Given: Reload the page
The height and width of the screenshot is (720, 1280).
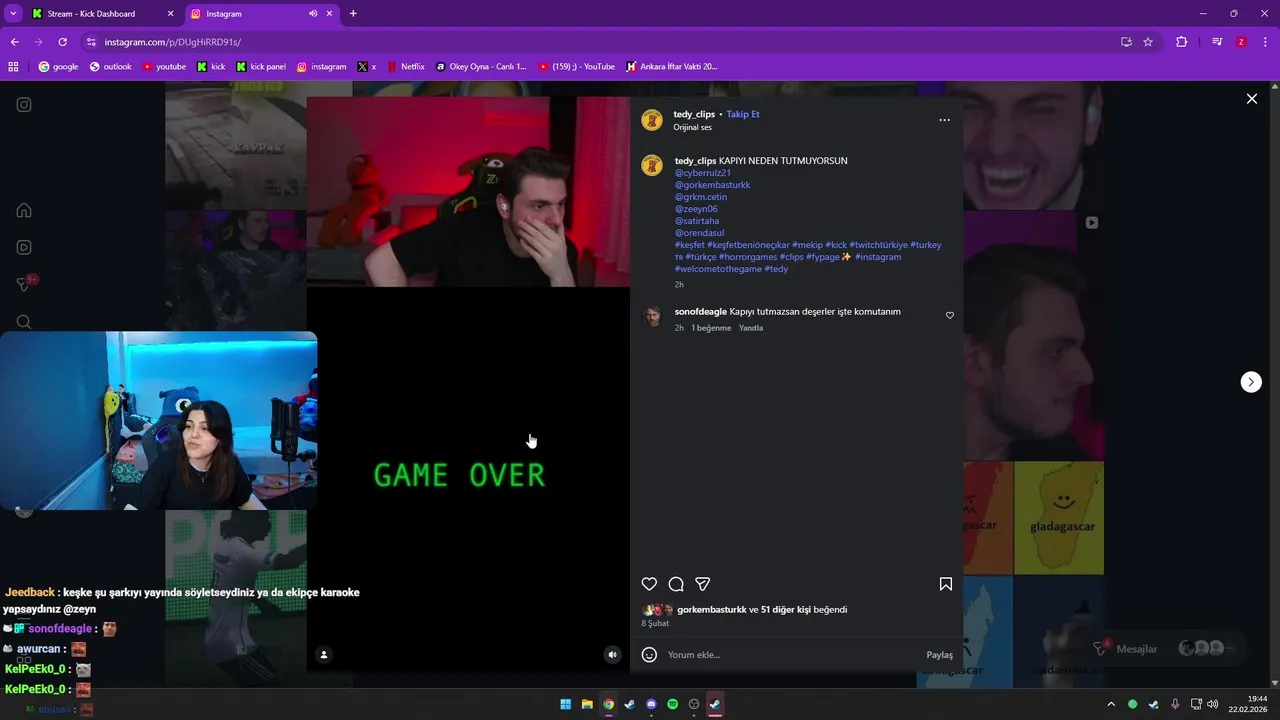Looking at the screenshot, I should click(62, 42).
